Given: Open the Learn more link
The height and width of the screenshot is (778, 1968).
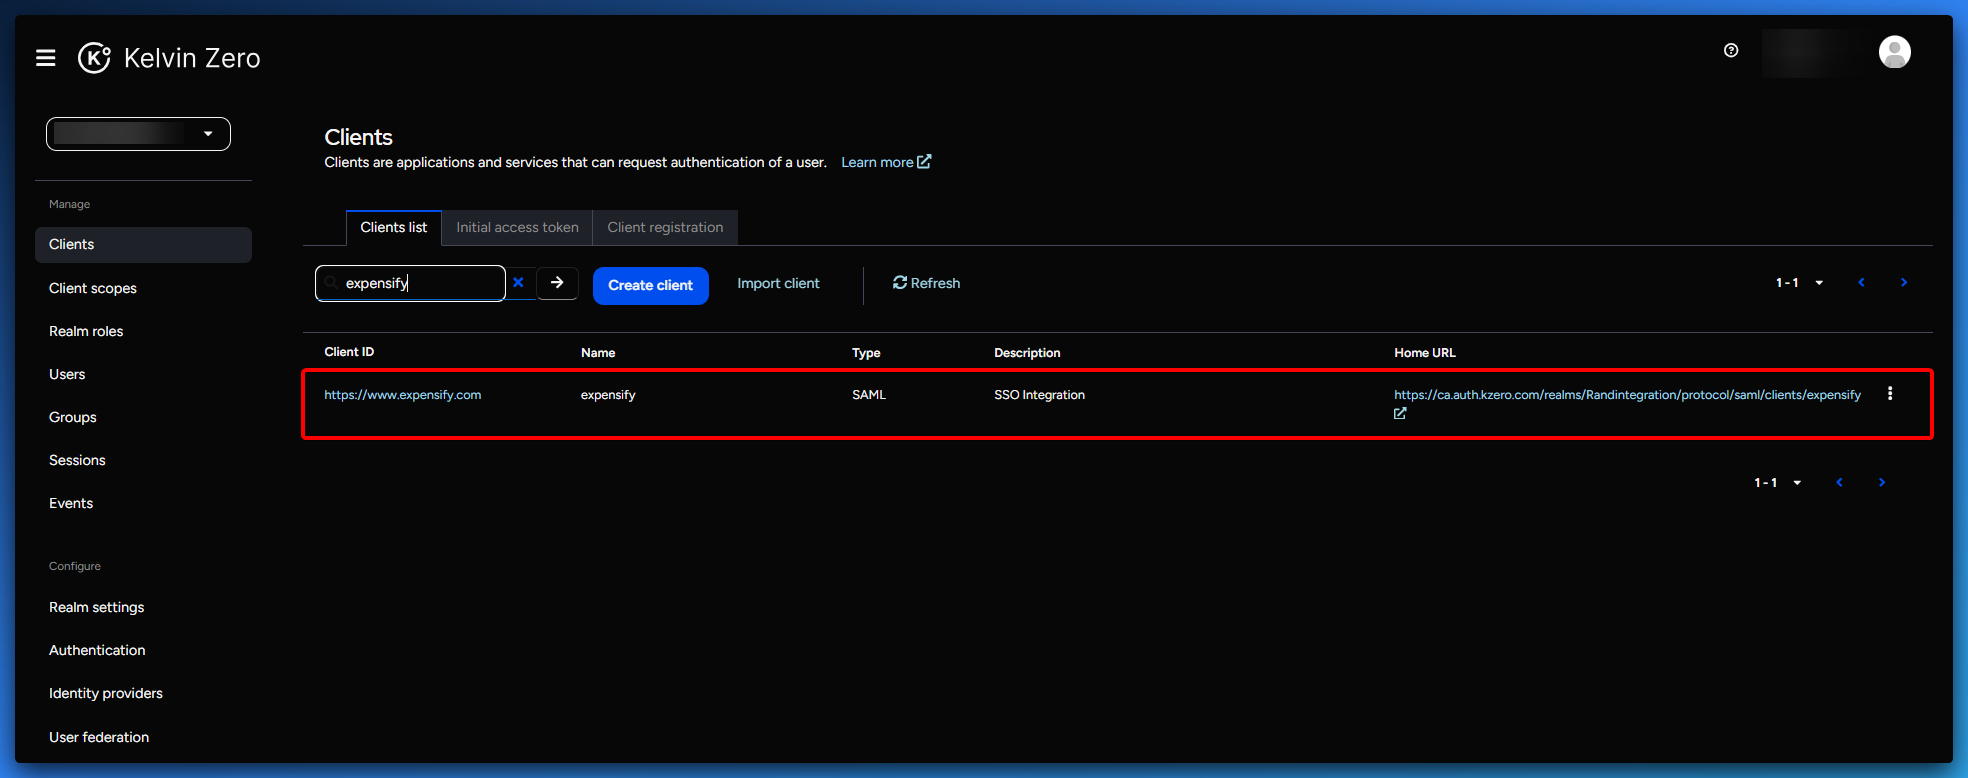Looking at the screenshot, I should (886, 162).
